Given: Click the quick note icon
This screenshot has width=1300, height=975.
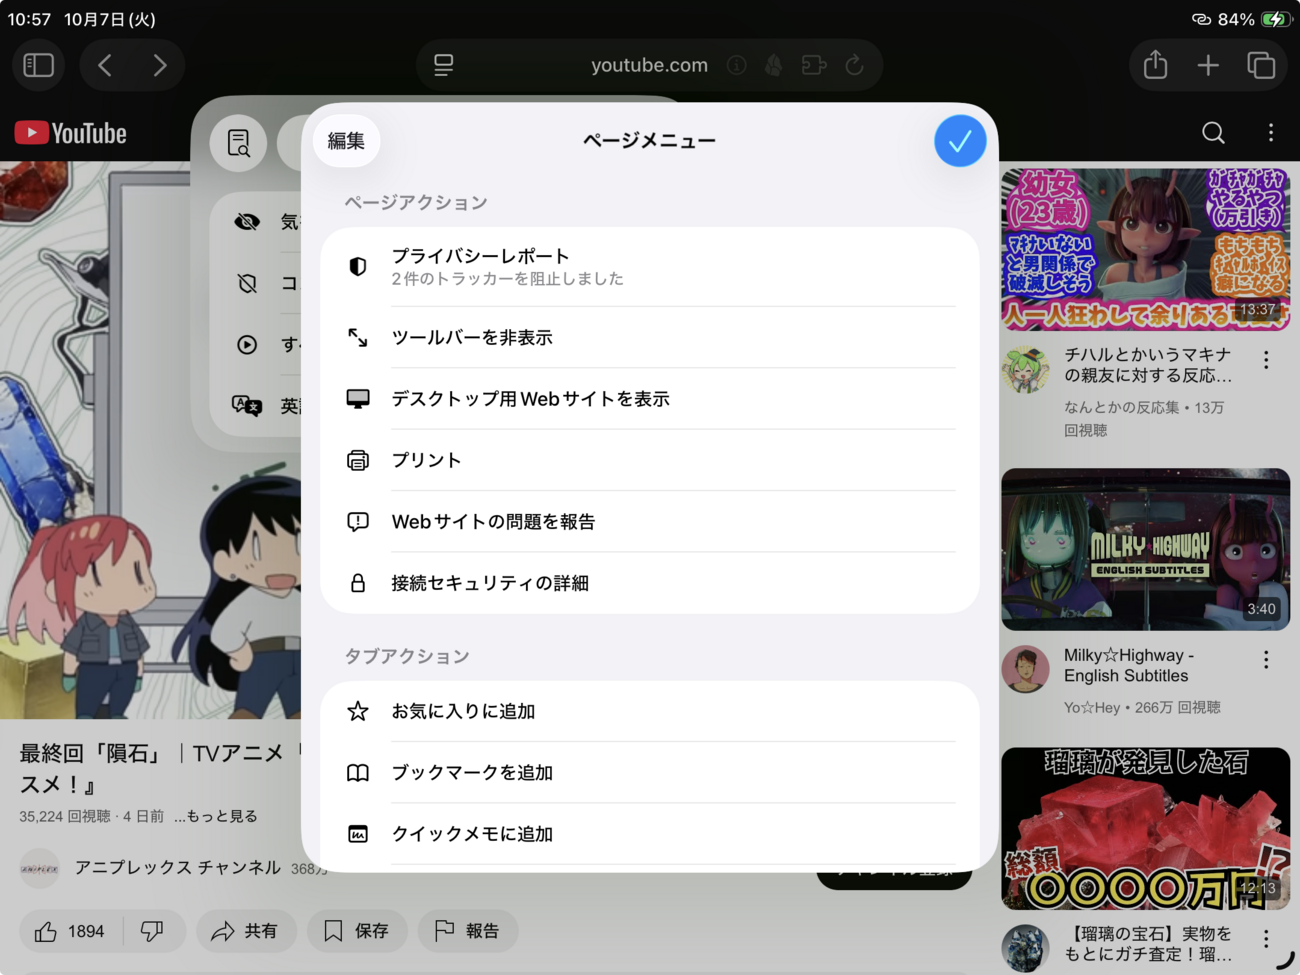Looking at the screenshot, I should click(358, 833).
